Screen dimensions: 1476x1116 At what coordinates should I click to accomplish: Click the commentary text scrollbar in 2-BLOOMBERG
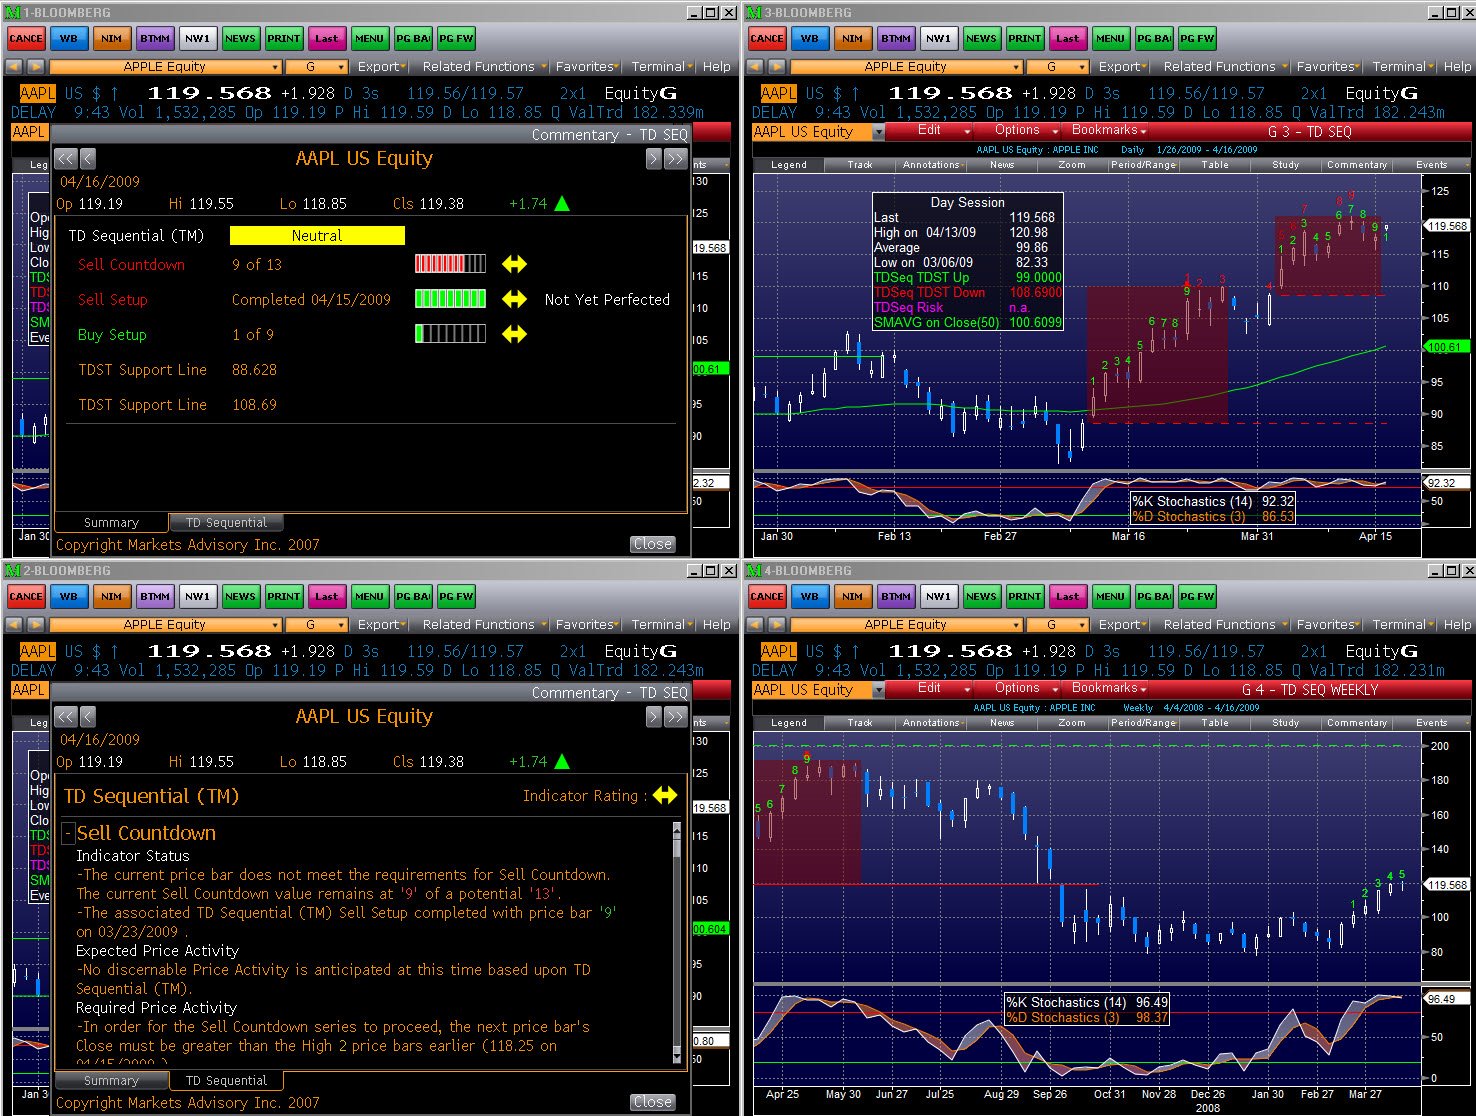click(x=677, y=944)
